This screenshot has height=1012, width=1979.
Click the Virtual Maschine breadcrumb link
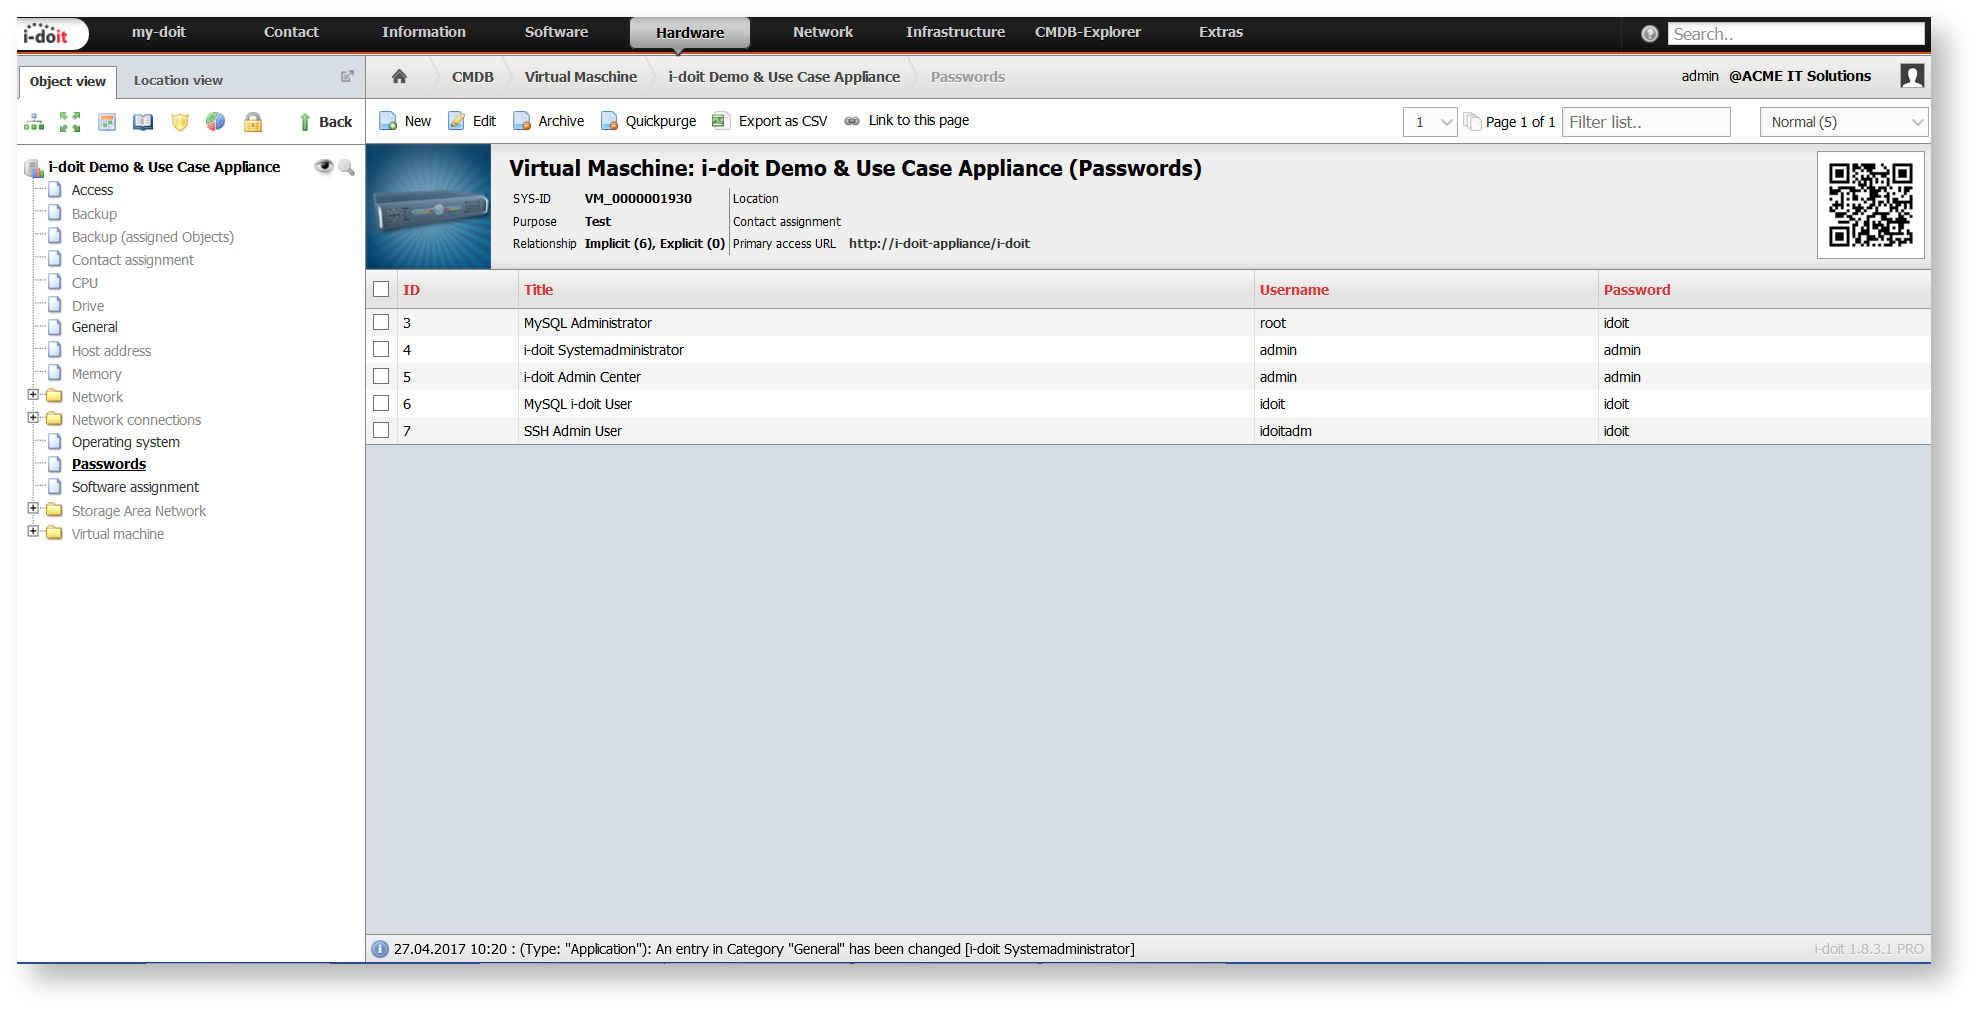[581, 77]
